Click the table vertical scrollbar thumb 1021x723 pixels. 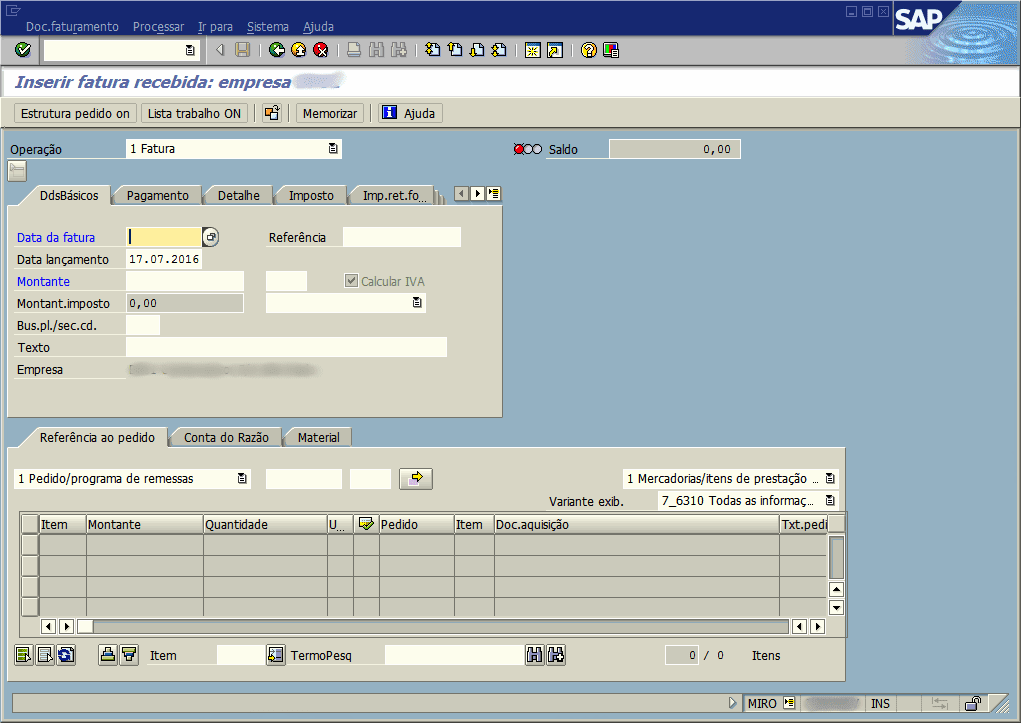[x=837, y=558]
